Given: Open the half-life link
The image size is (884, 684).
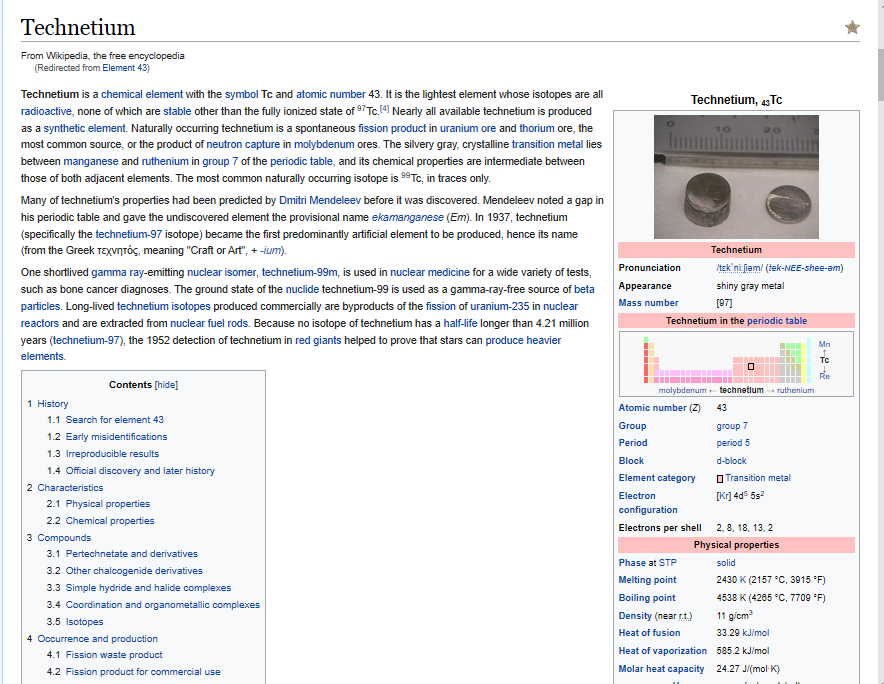Looking at the screenshot, I should pos(460,323).
